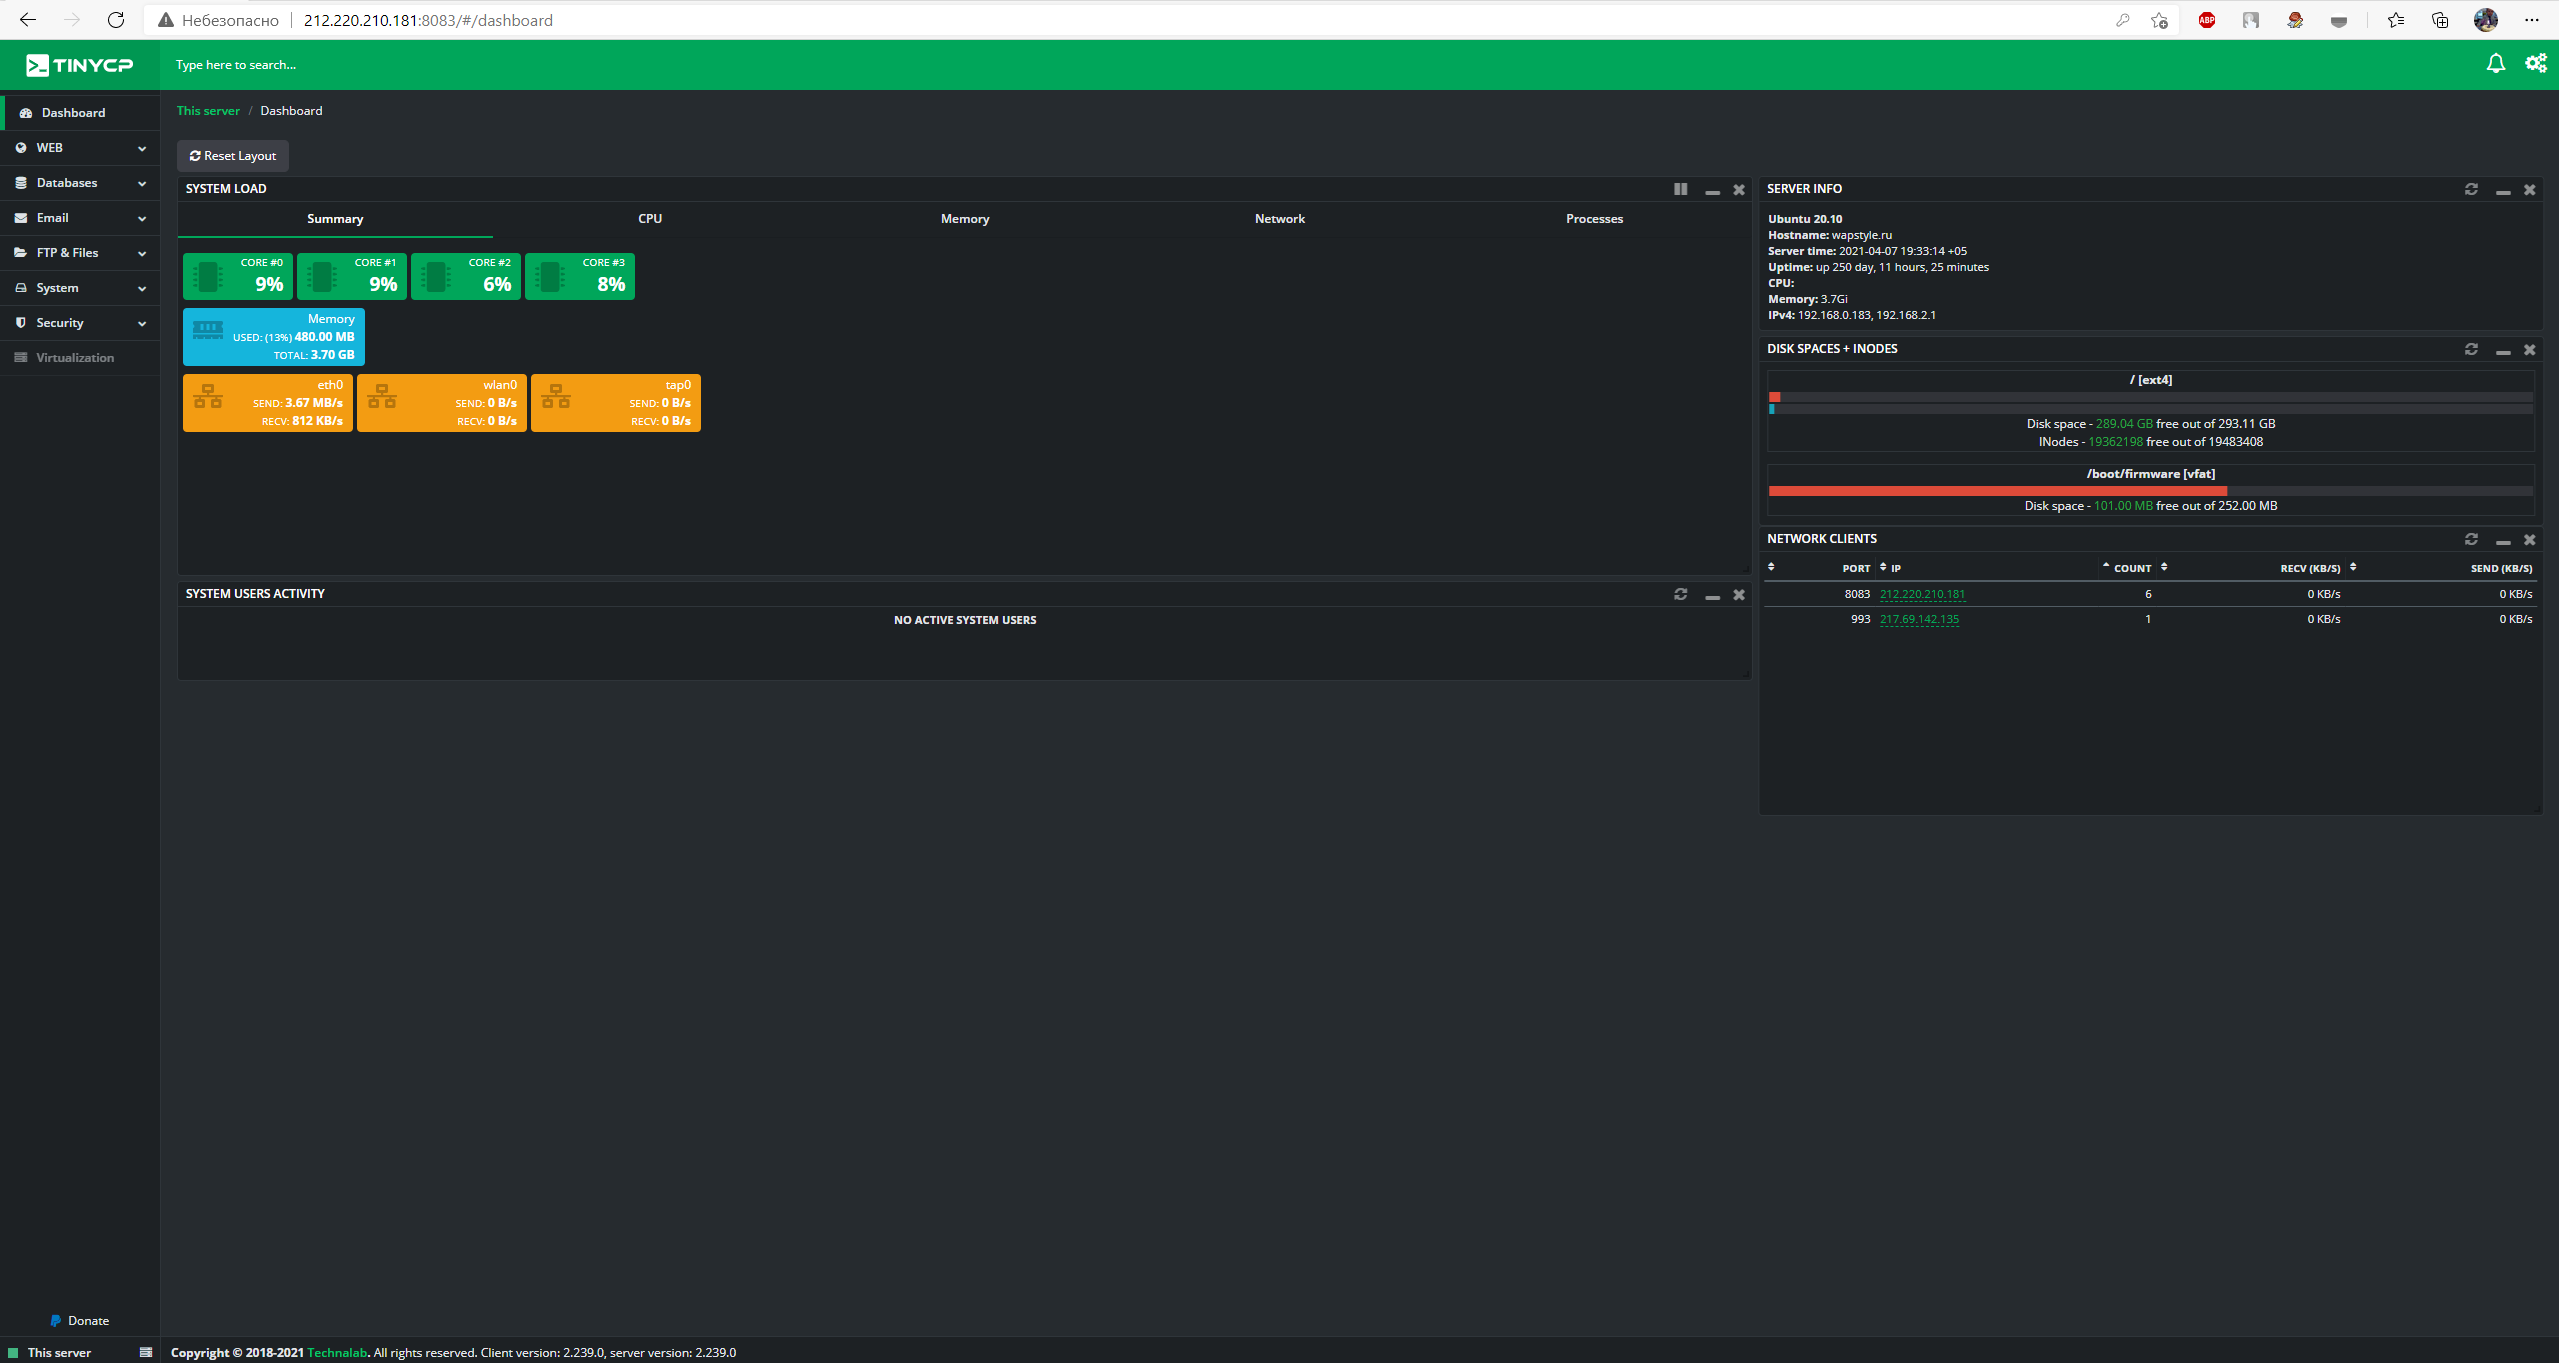2559x1363 pixels.
Task: Refresh the Server Info panel
Action: point(2471,189)
